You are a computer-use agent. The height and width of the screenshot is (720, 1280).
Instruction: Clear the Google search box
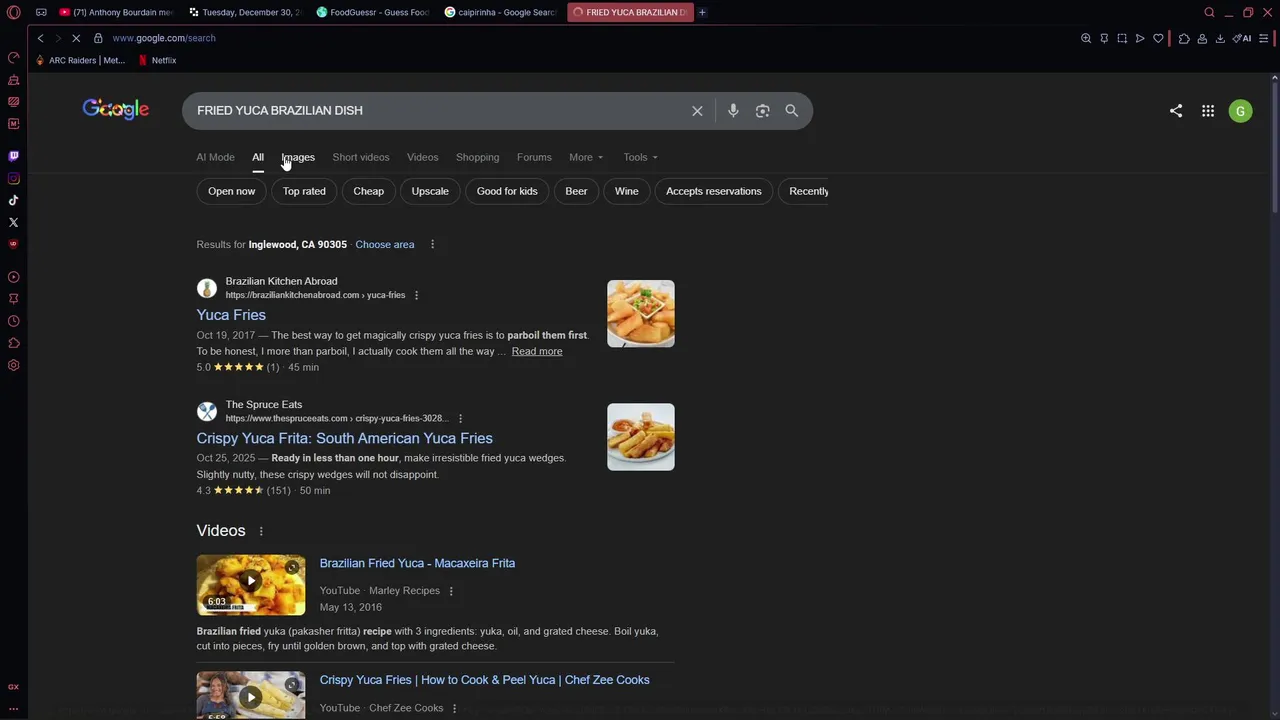point(697,111)
